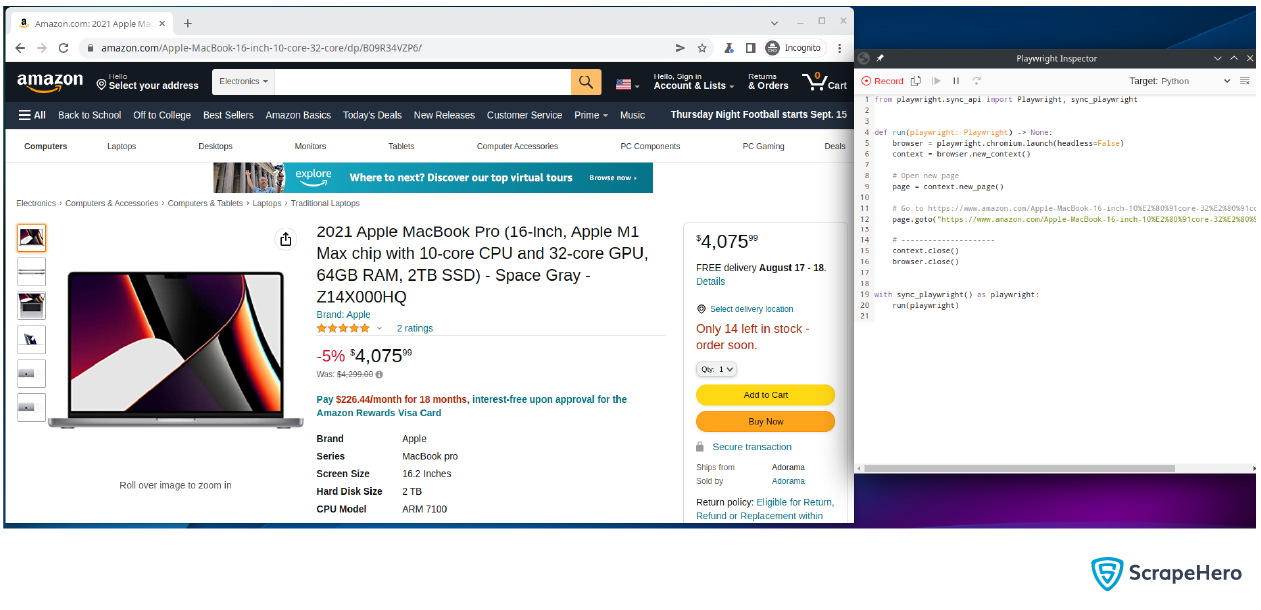Click the explore virtual tours banner
This screenshot has height=610, width=1261.
click(x=433, y=178)
